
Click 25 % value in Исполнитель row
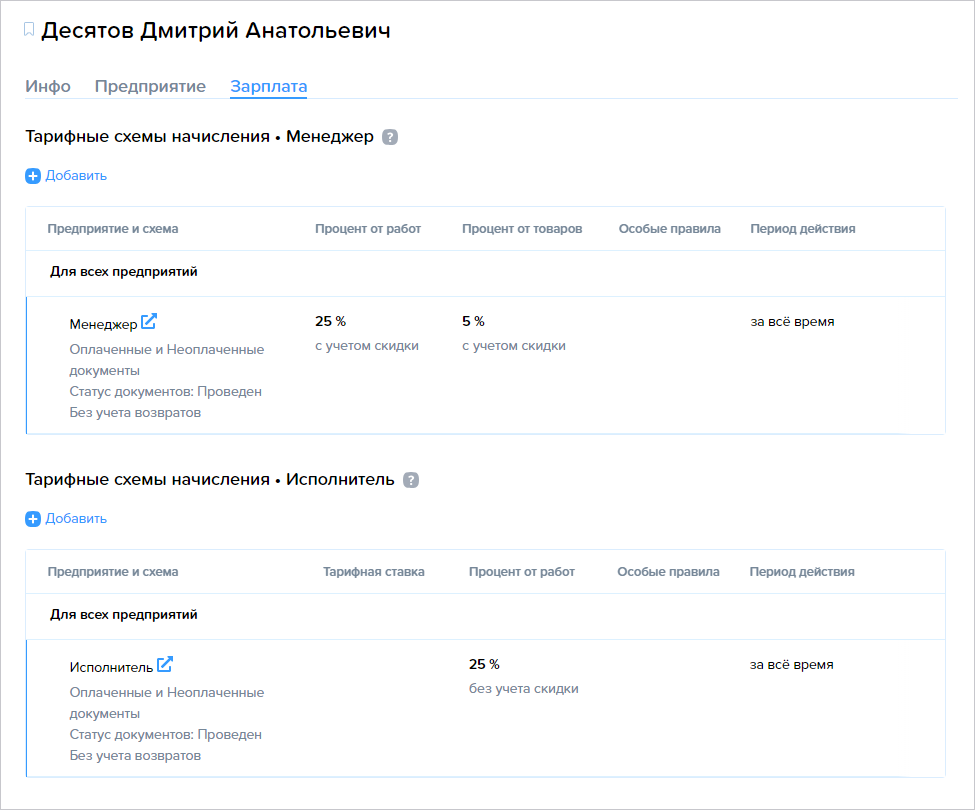point(484,665)
